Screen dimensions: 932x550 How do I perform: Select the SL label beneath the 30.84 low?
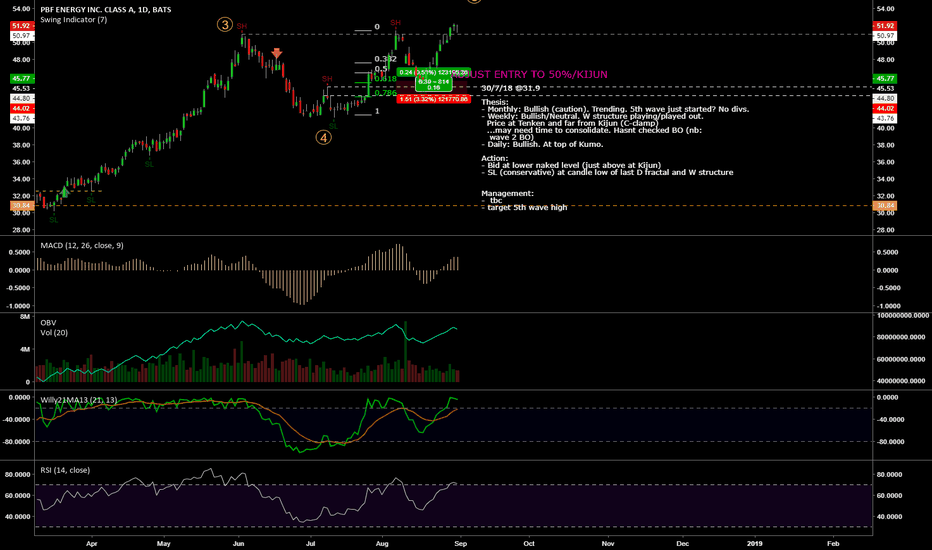click(x=54, y=219)
